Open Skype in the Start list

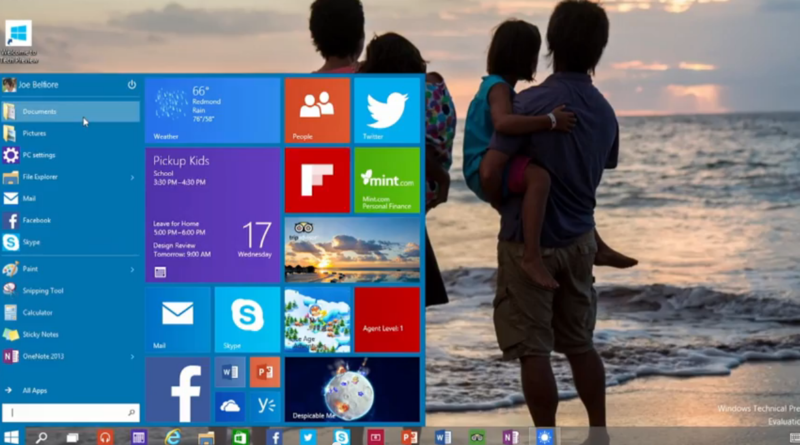click(70, 242)
